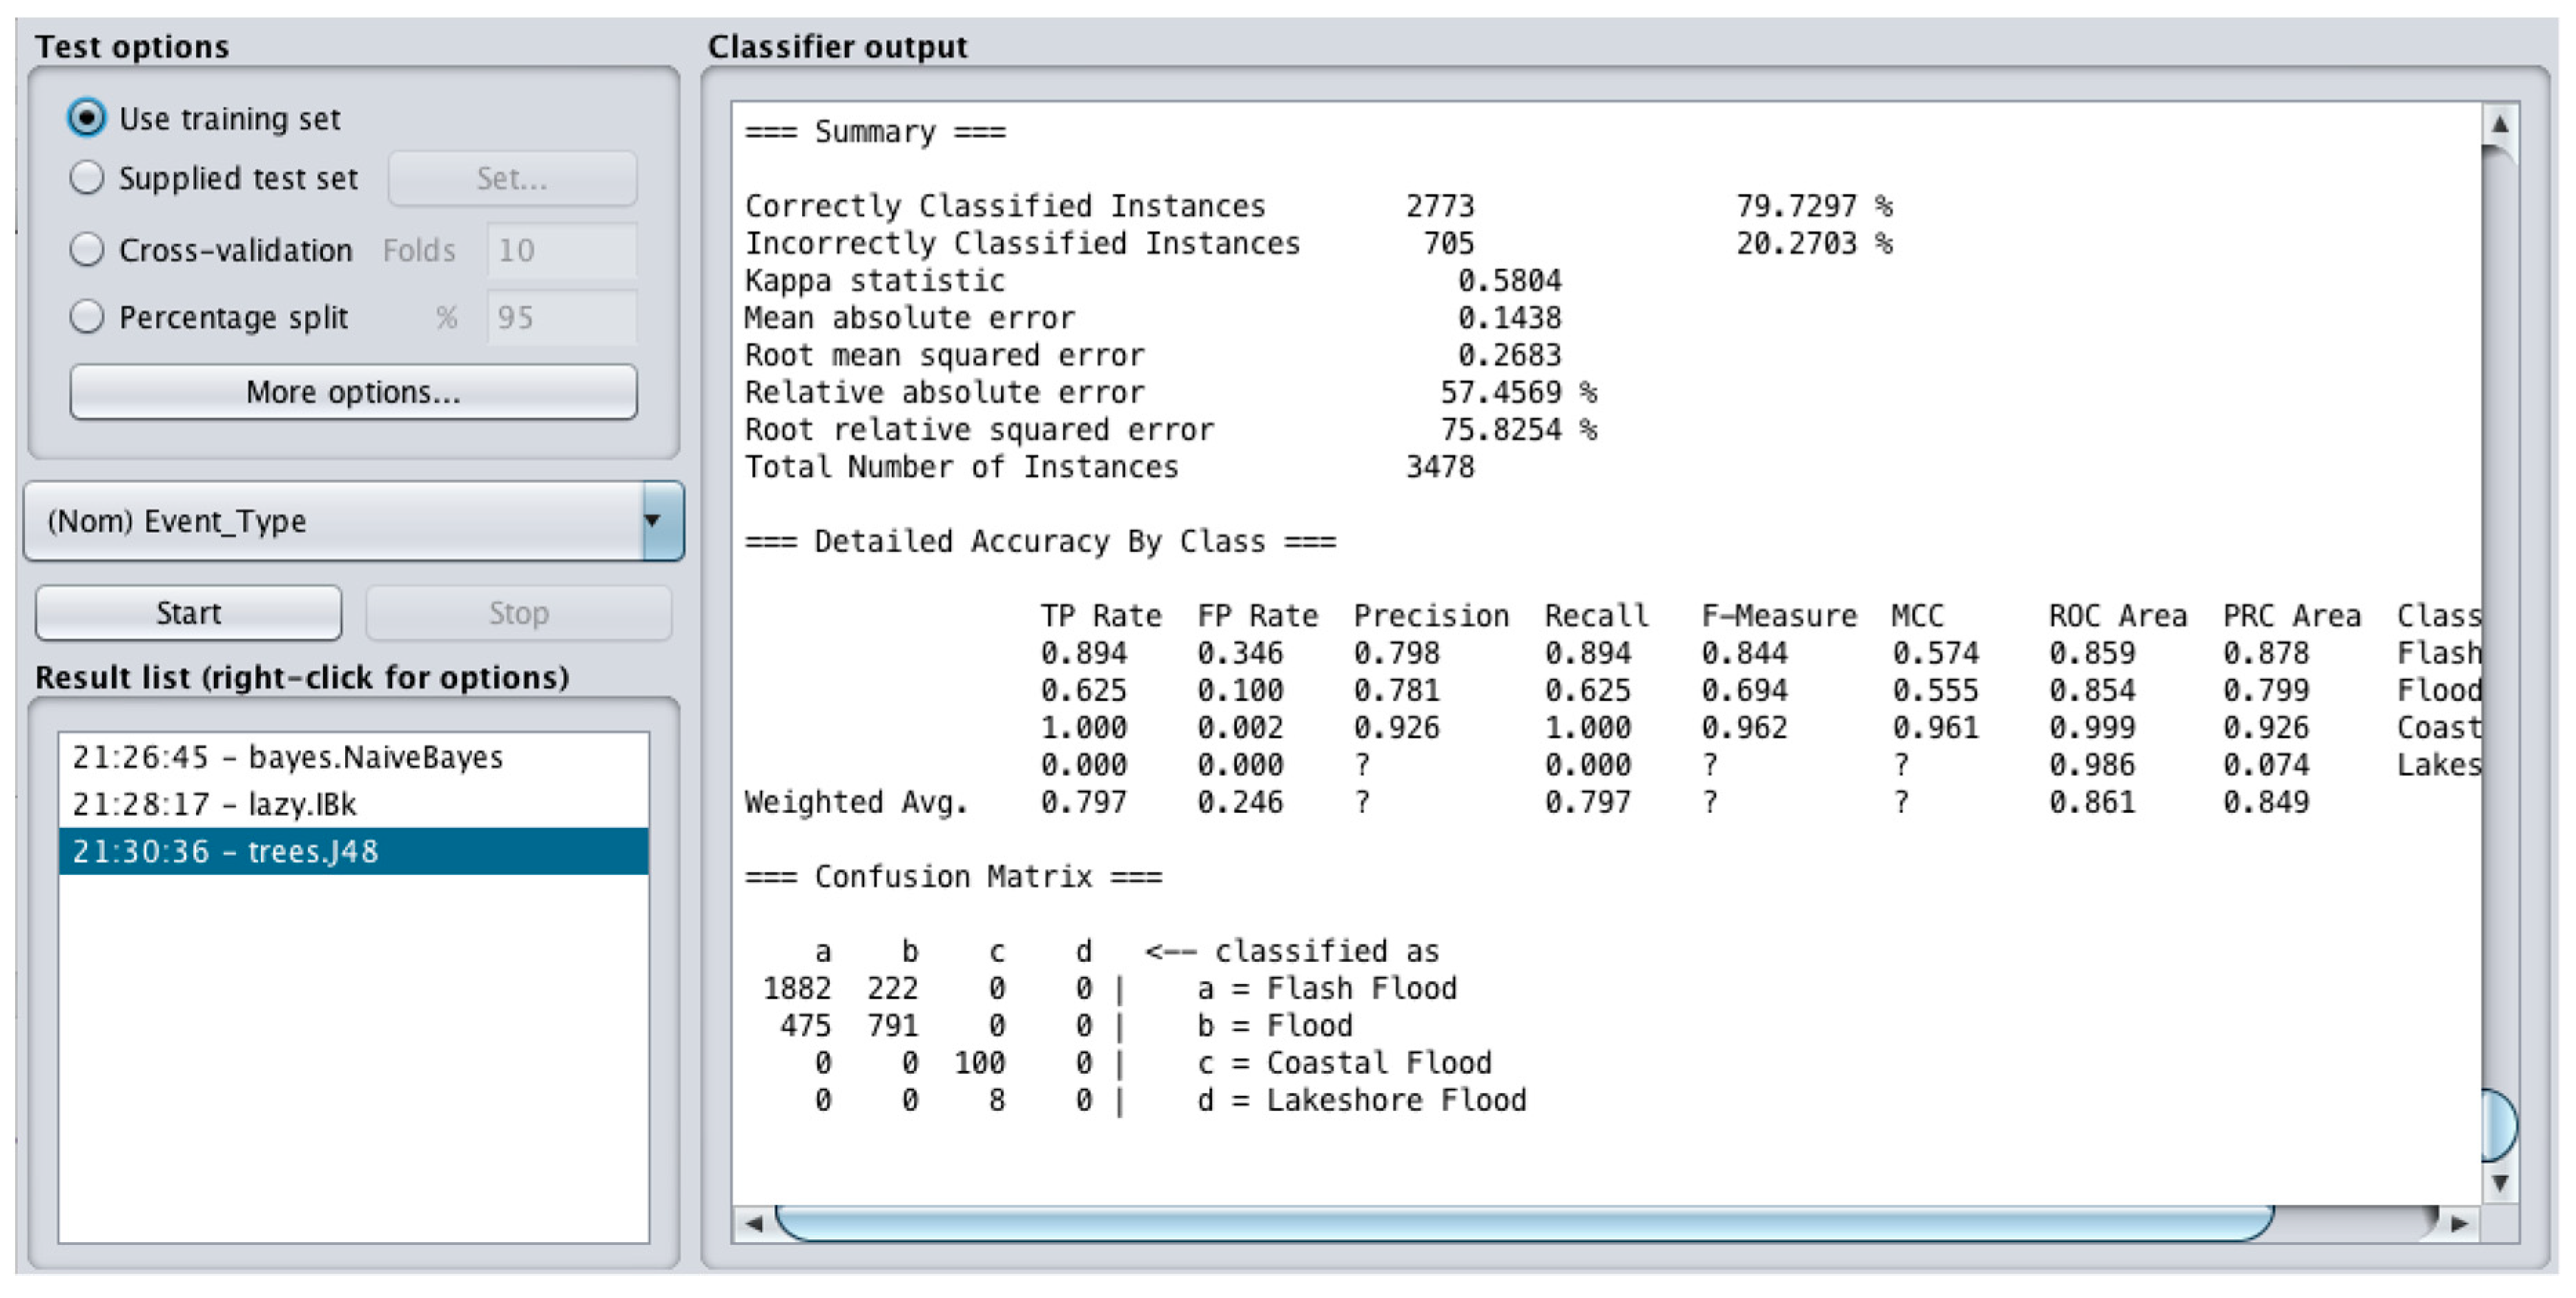The image size is (2576, 1298).
Task: Click the horizontal scrollbar thumb in output
Action: pyautogui.click(x=1524, y=1223)
